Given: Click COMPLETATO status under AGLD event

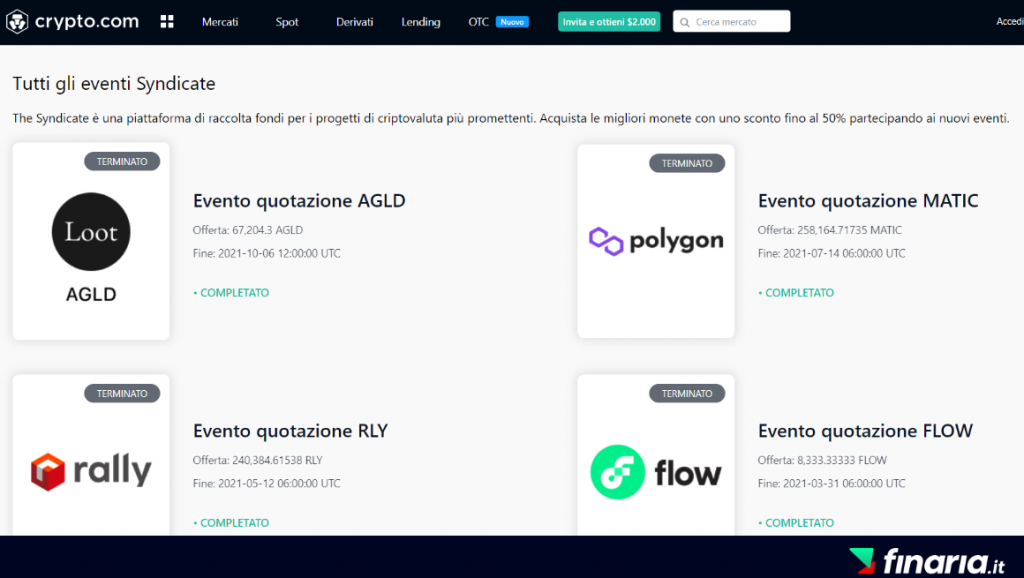Looking at the screenshot, I should (x=231, y=293).
